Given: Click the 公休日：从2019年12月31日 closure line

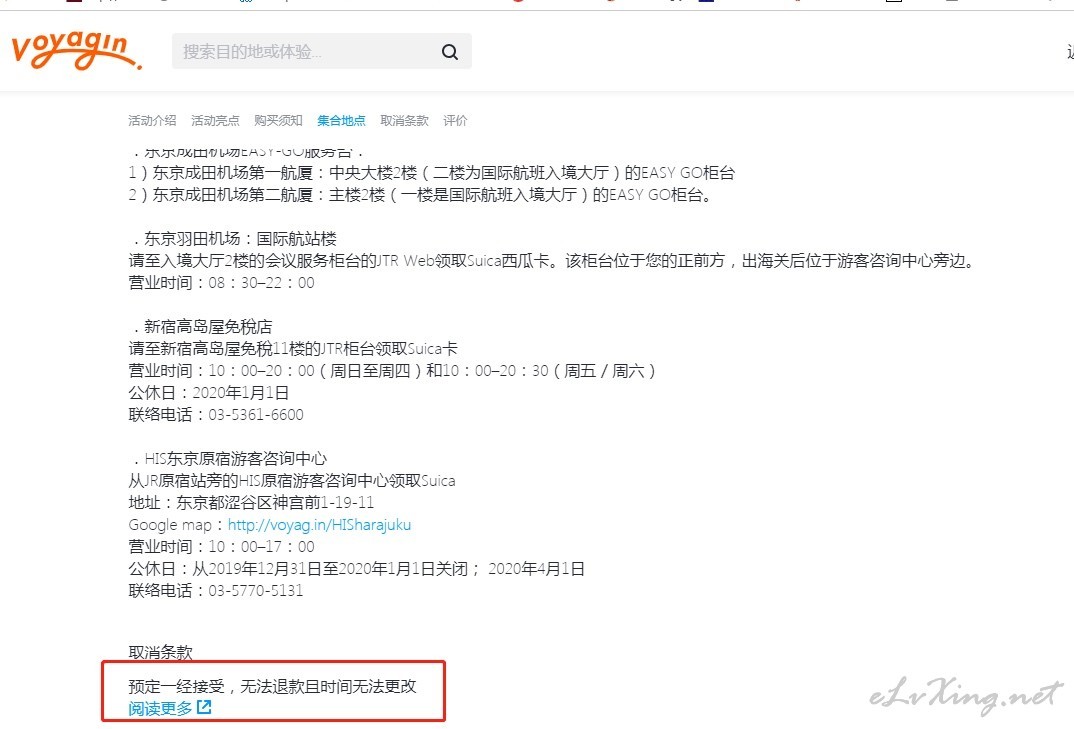Looking at the screenshot, I should pos(356,569).
